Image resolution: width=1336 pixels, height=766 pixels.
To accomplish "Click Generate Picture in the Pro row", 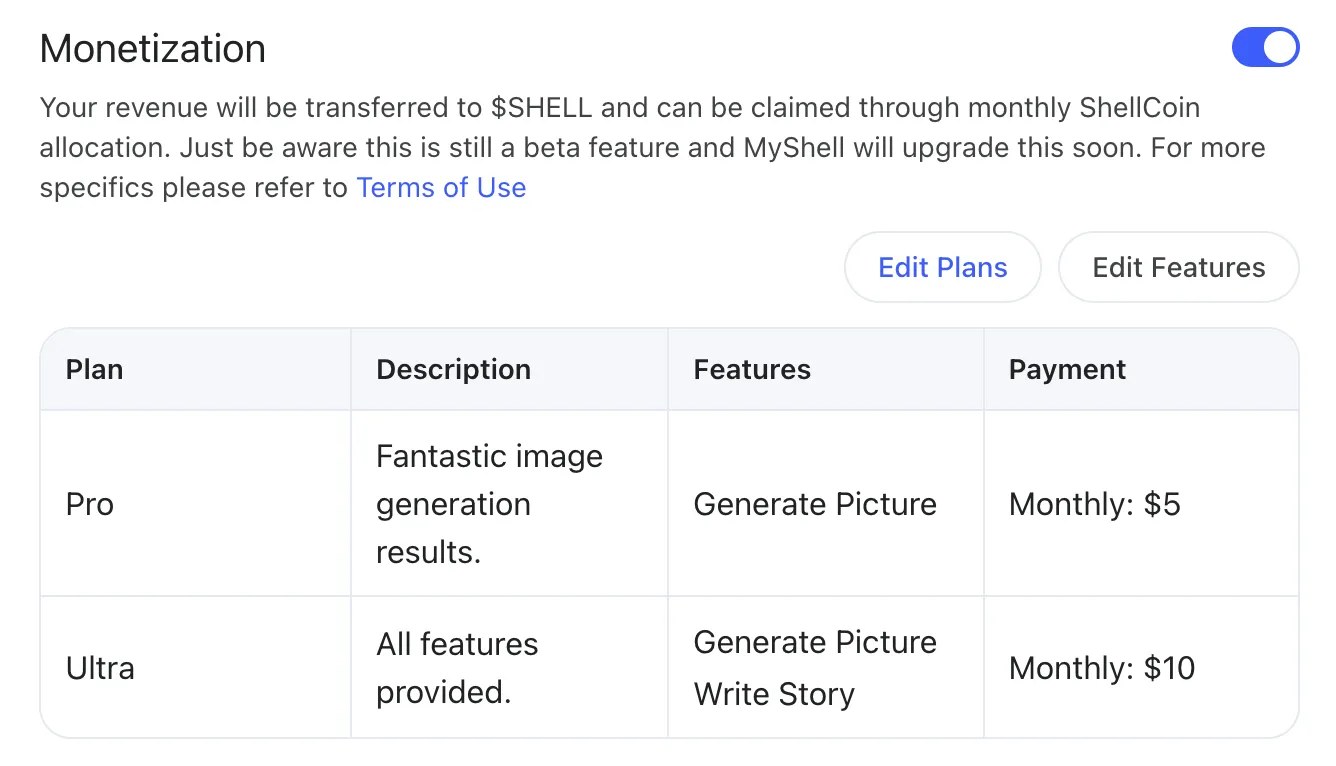I will pos(815,504).
